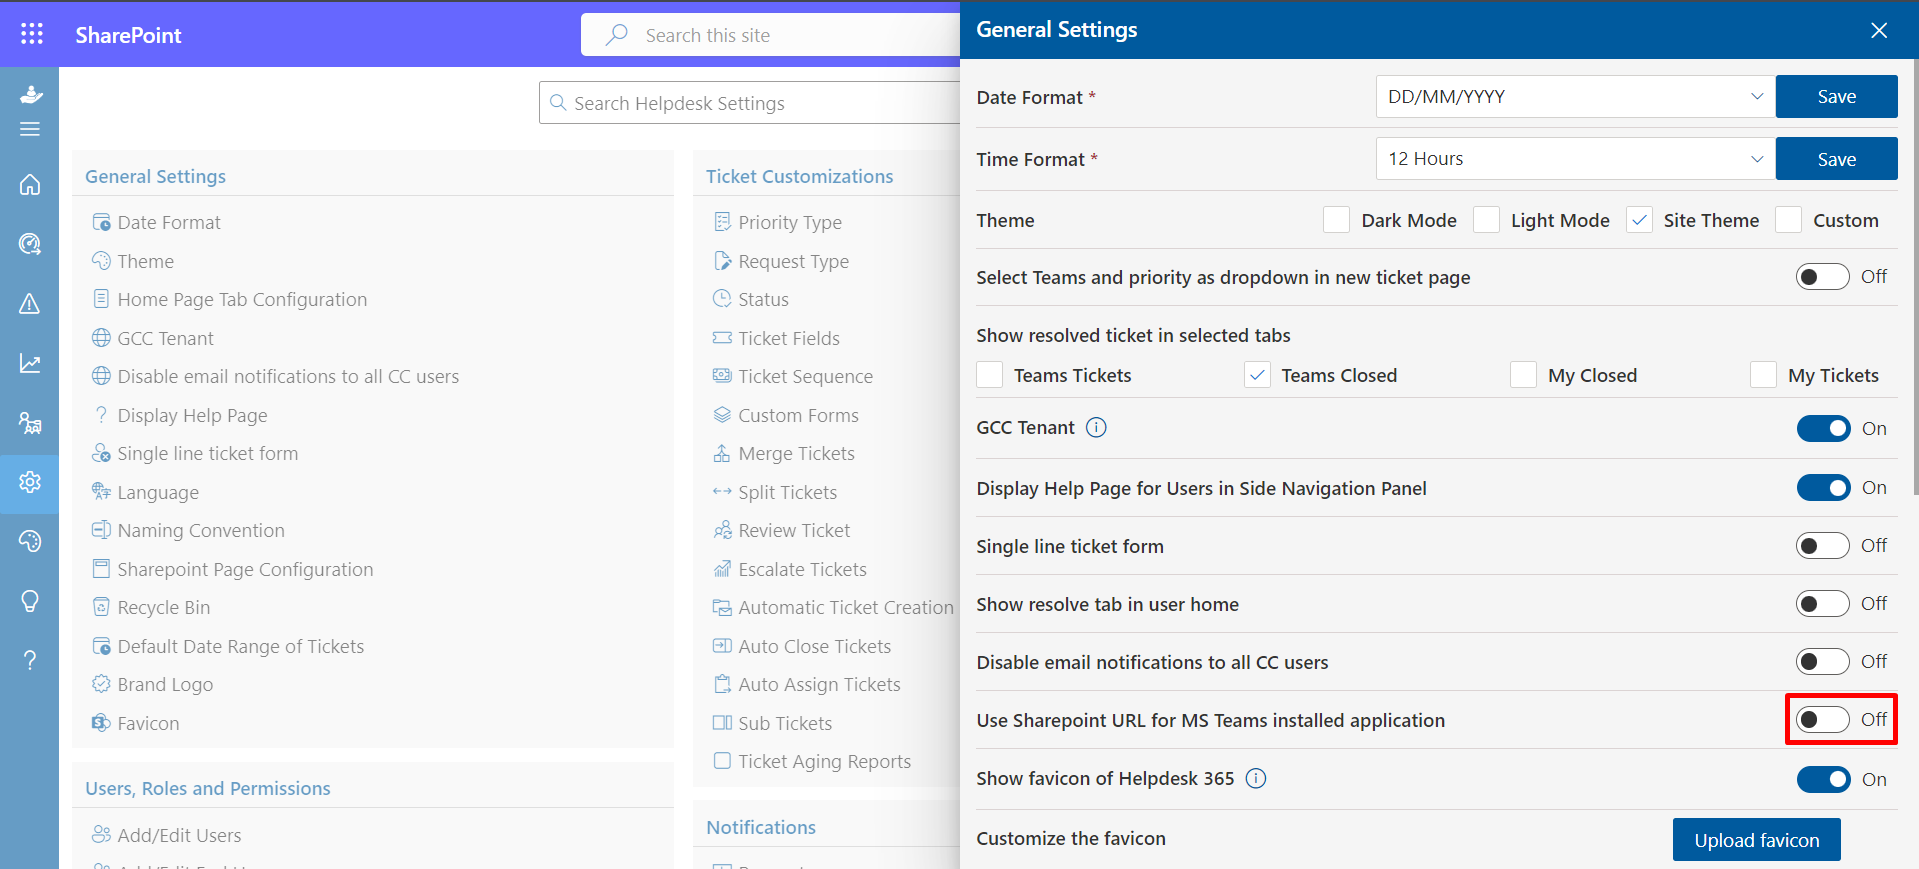Turn off Show favicon of Helpdesk 365 toggle
This screenshot has width=1919, height=869.
1823,779
